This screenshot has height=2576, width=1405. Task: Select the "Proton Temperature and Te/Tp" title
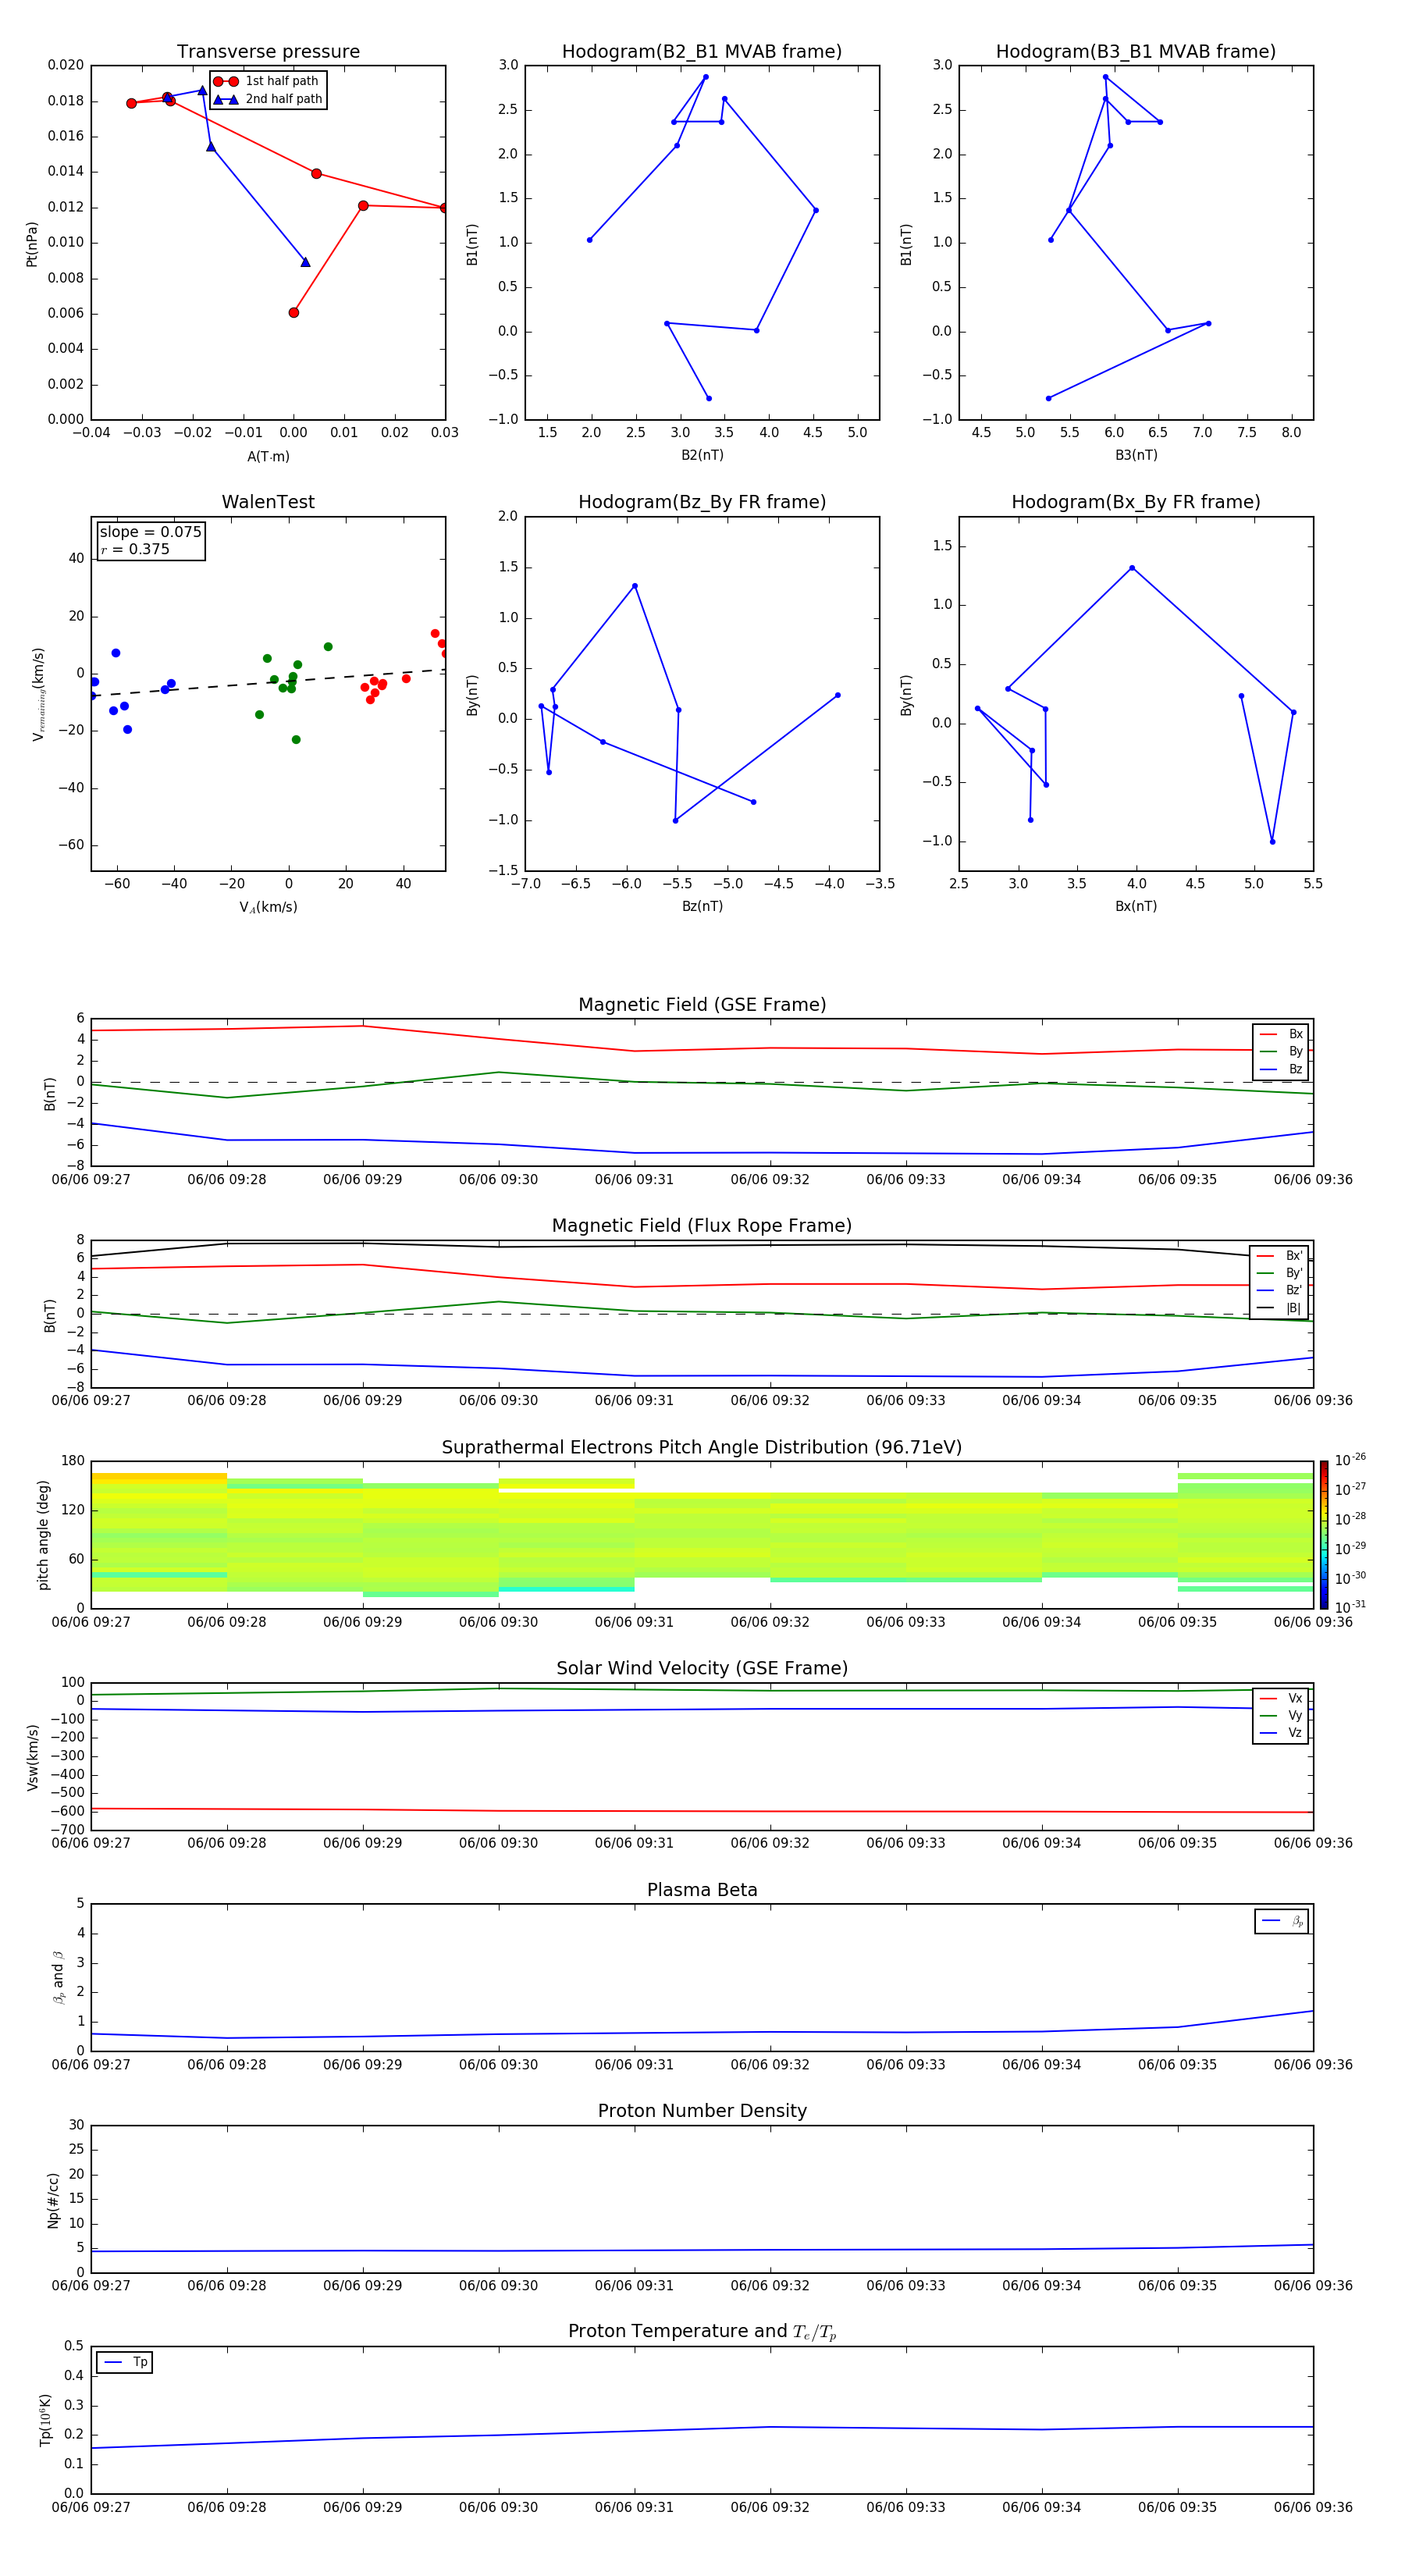(702, 2332)
